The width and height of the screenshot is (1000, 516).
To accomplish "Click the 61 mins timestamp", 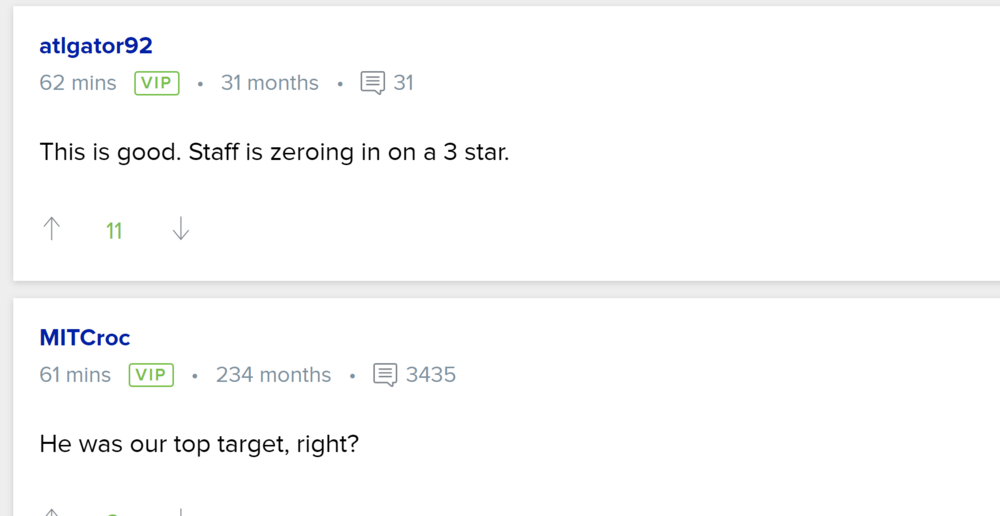I will coord(75,375).
